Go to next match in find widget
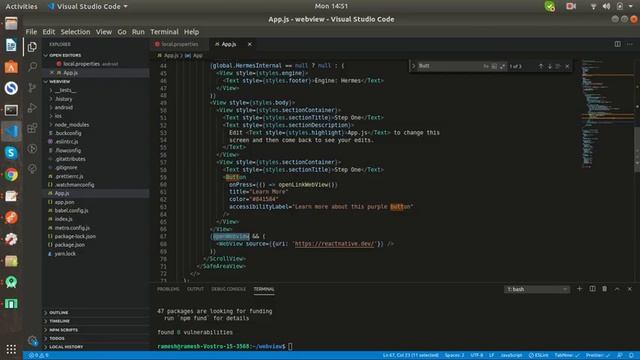This screenshot has height=360, width=640. click(549, 66)
